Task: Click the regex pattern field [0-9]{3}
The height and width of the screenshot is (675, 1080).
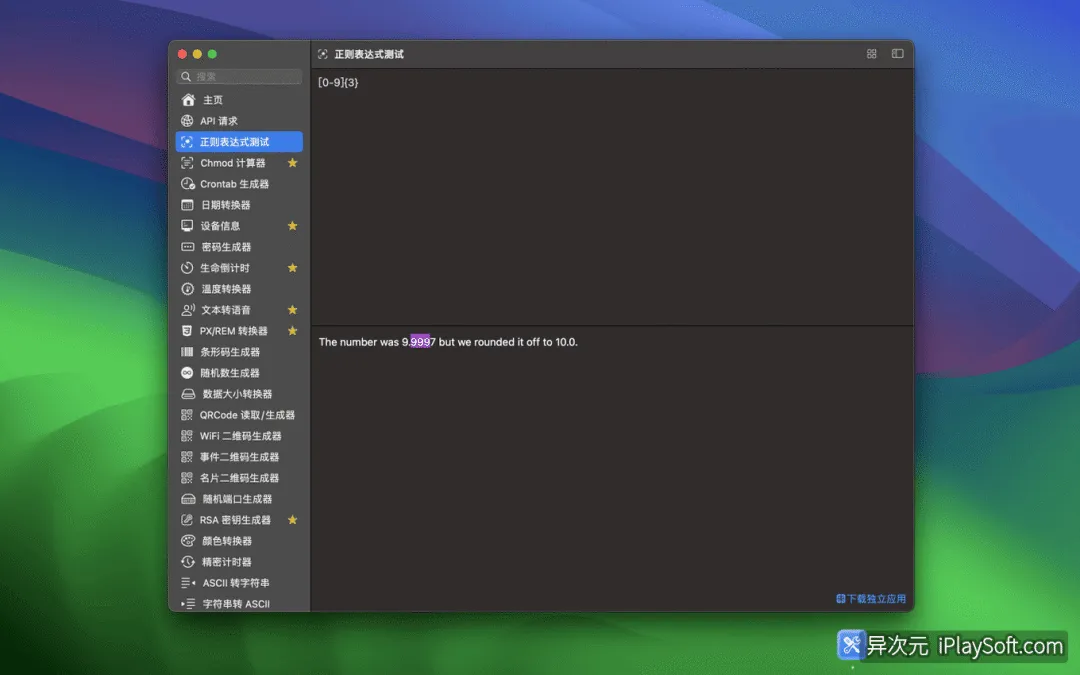Action: pos(612,196)
